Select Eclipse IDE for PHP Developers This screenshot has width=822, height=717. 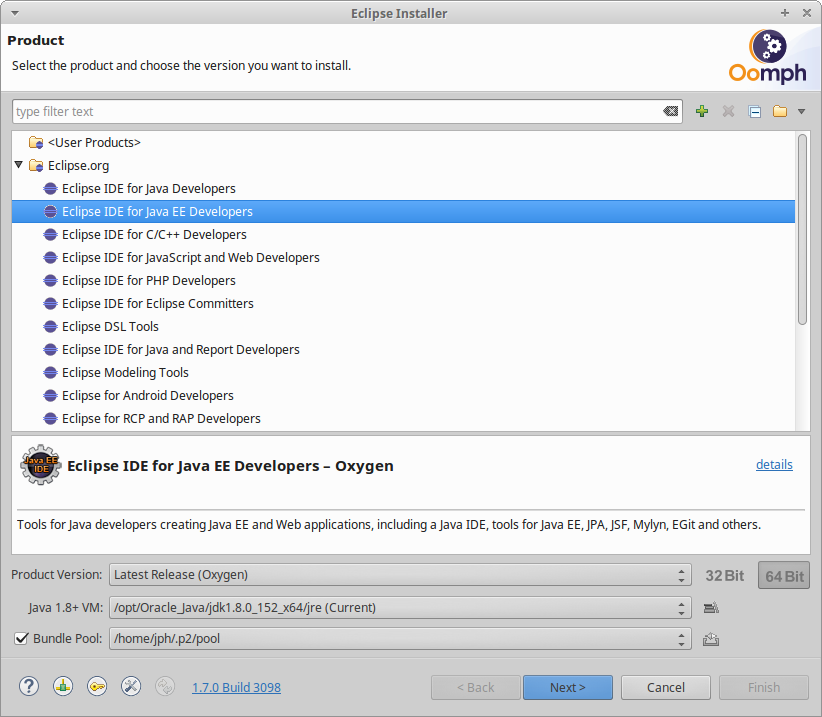coord(148,281)
